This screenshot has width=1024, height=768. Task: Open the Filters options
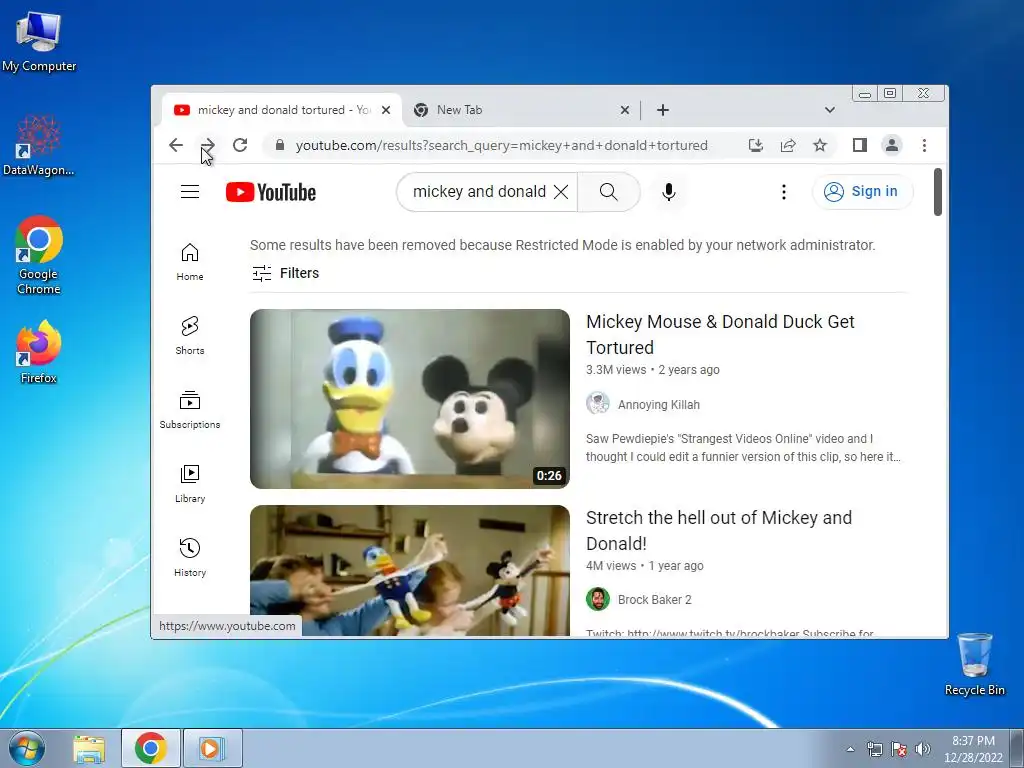(285, 273)
